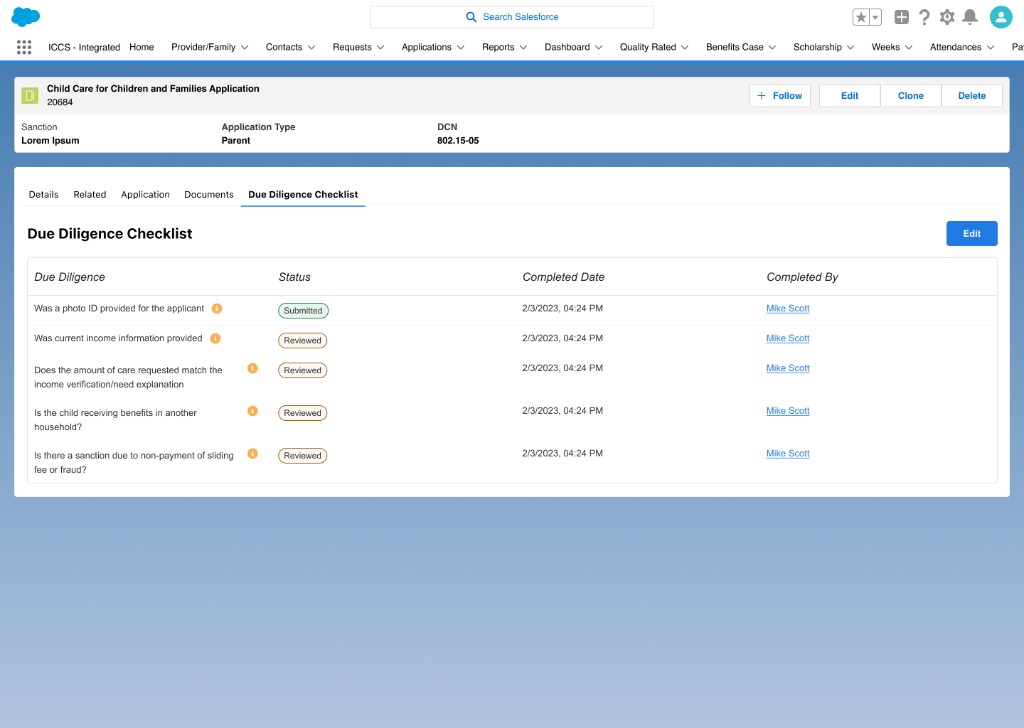Click the Salesforce cloud logo
This screenshot has width=1024, height=728.
[25, 16]
